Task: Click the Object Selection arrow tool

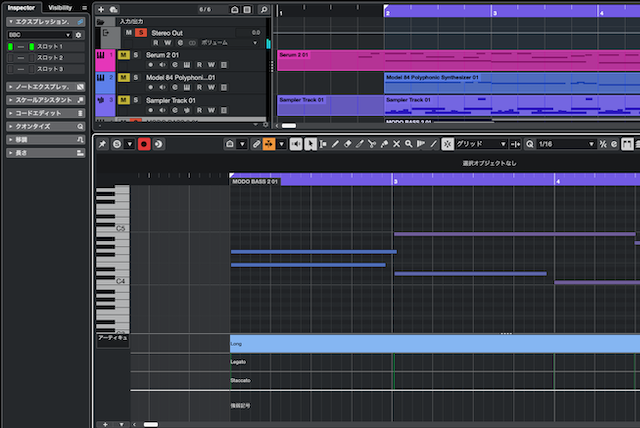Action: point(311,144)
